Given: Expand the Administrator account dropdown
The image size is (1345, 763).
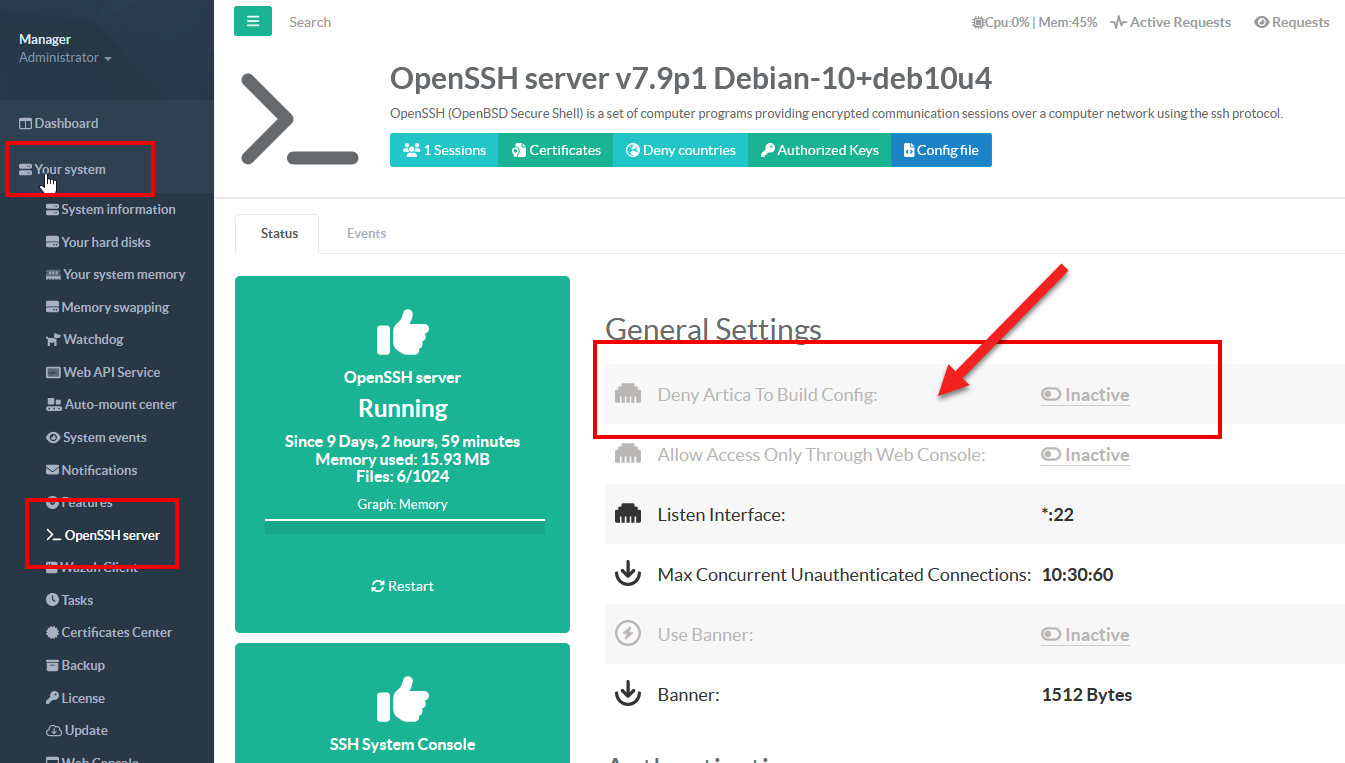Looking at the screenshot, I should click(65, 58).
